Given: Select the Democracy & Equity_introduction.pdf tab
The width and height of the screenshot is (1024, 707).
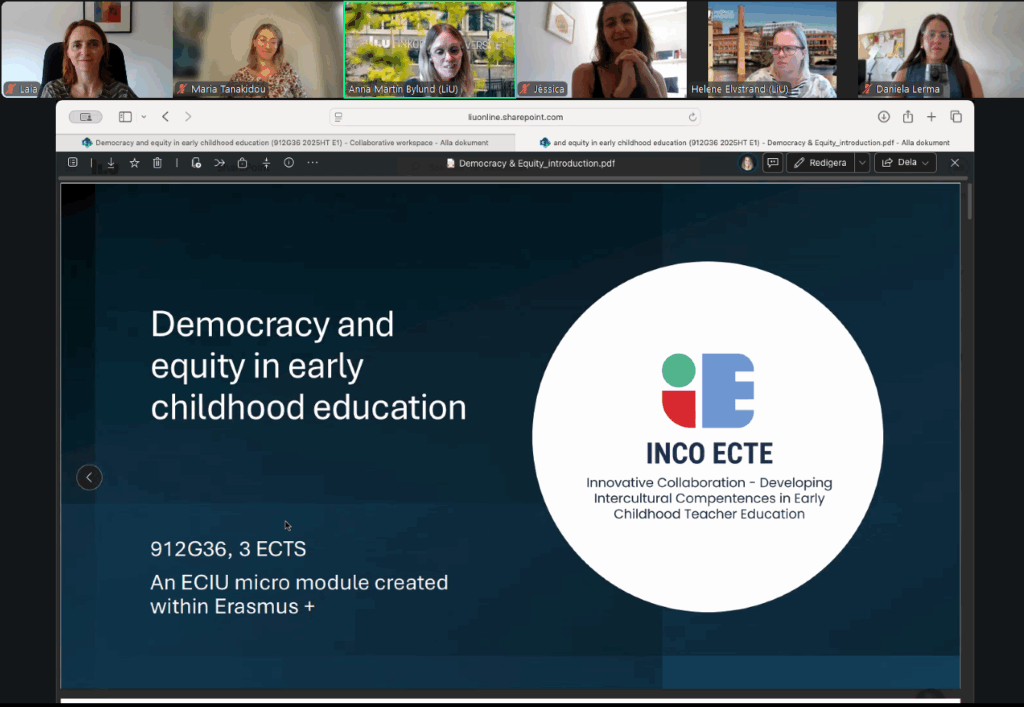Looking at the screenshot, I should [744, 142].
